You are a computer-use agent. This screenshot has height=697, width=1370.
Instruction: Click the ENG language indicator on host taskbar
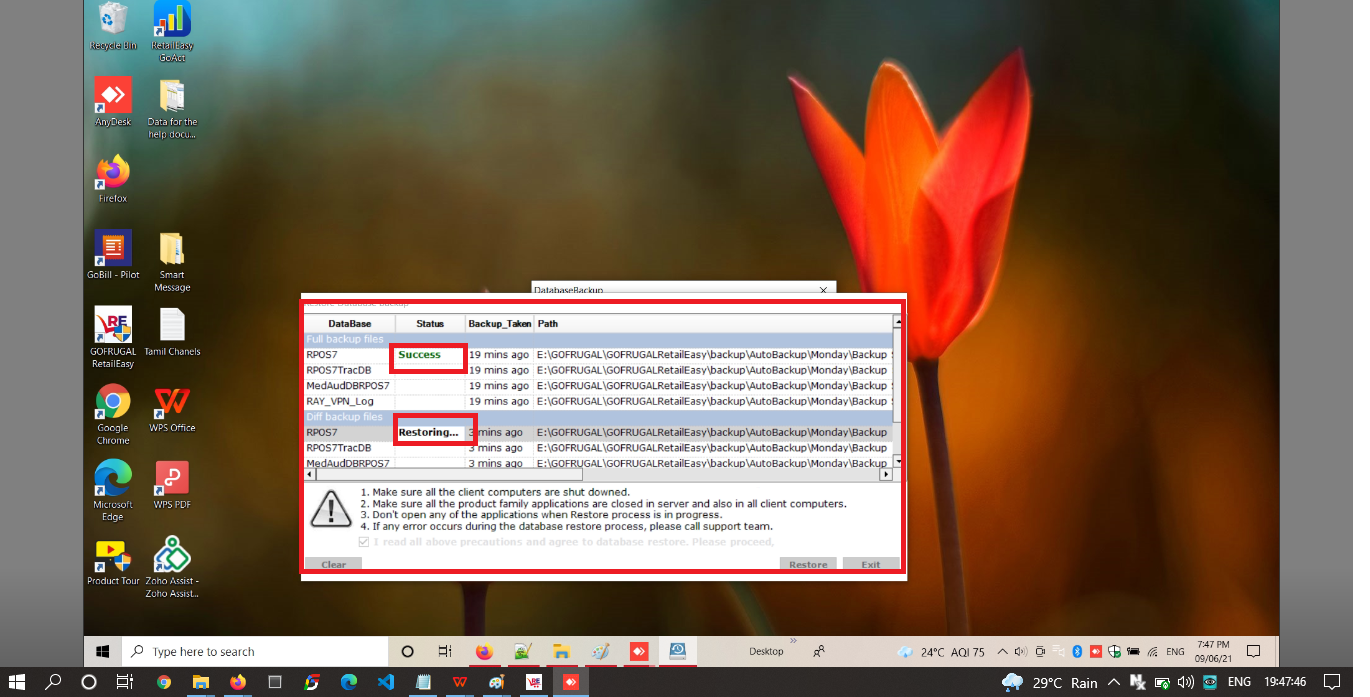(1239, 682)
